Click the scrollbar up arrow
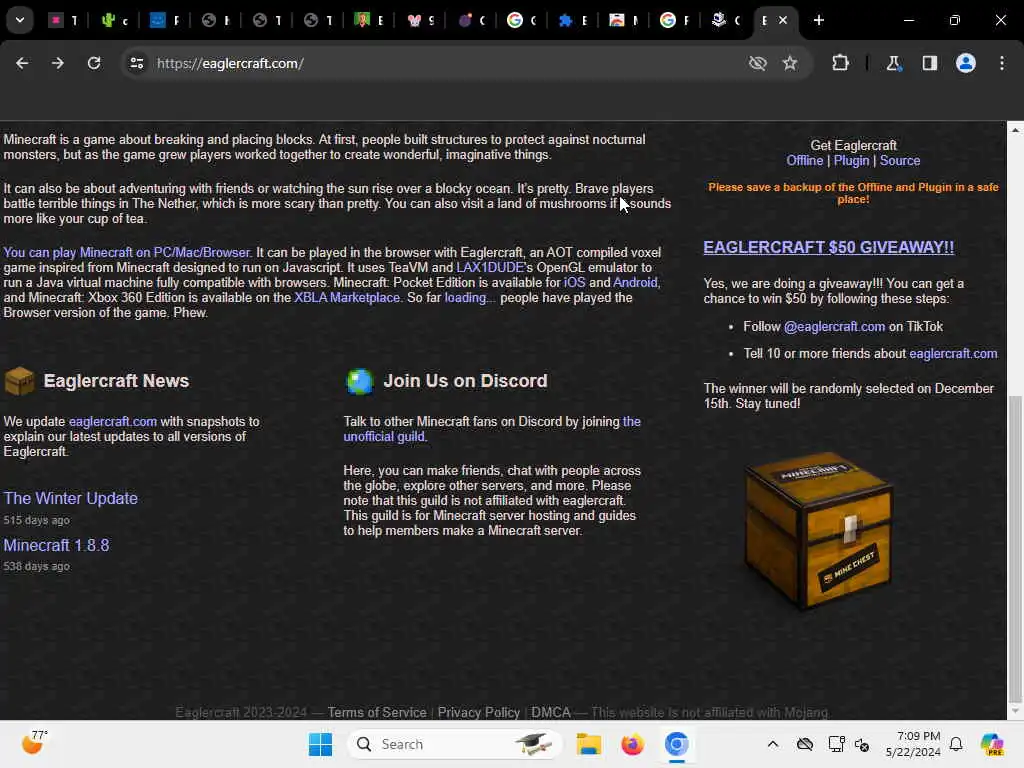 click(1015, 130)
